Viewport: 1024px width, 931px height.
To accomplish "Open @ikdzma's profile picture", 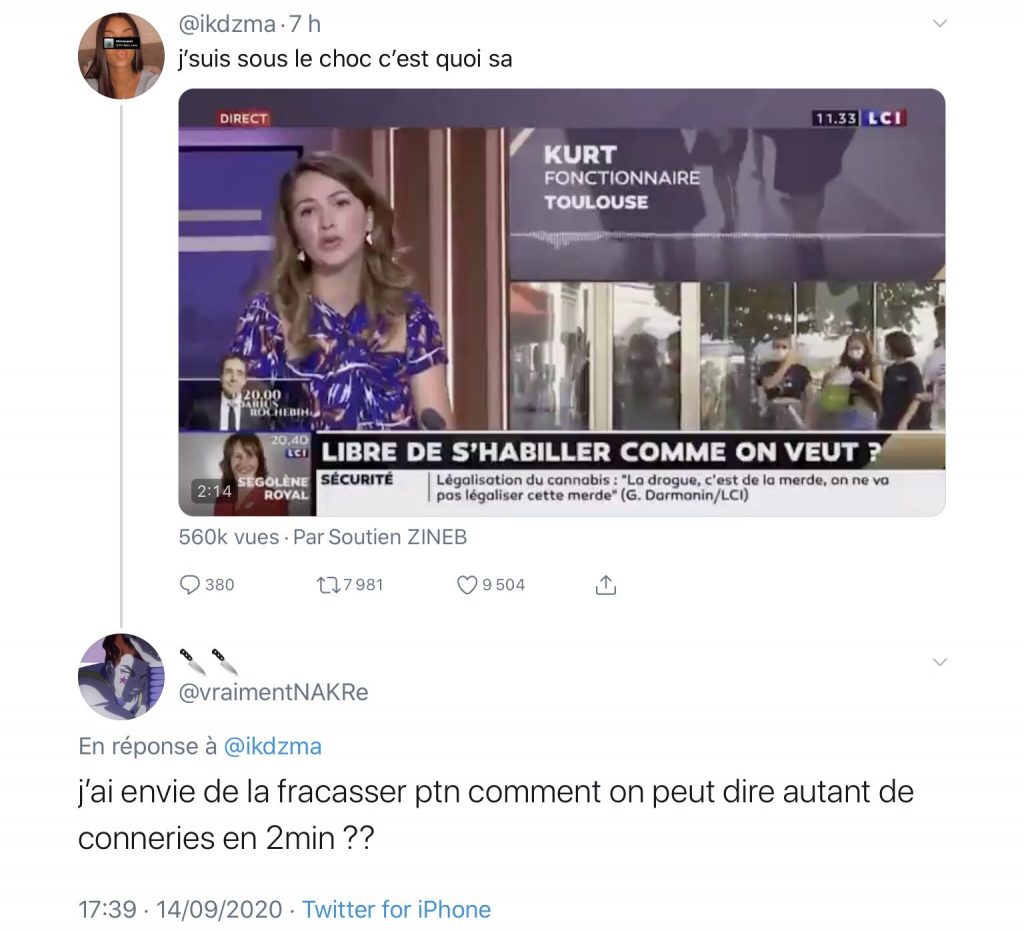I will [121, 55].
